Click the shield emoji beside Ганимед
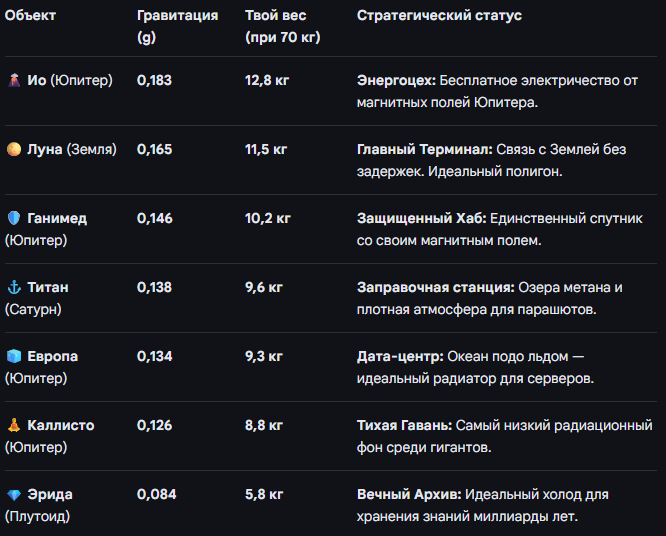 click(x=14, y=218)
